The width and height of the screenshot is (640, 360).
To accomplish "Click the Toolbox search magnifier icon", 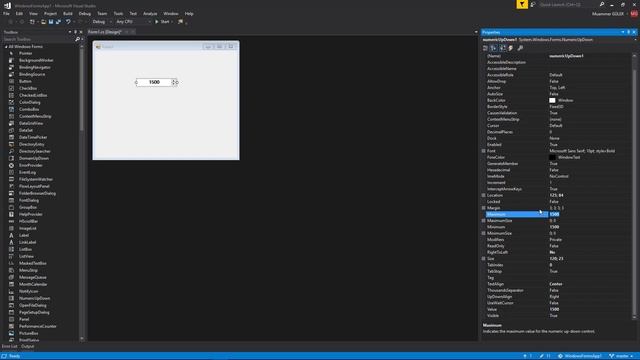I will pos(77,39).
